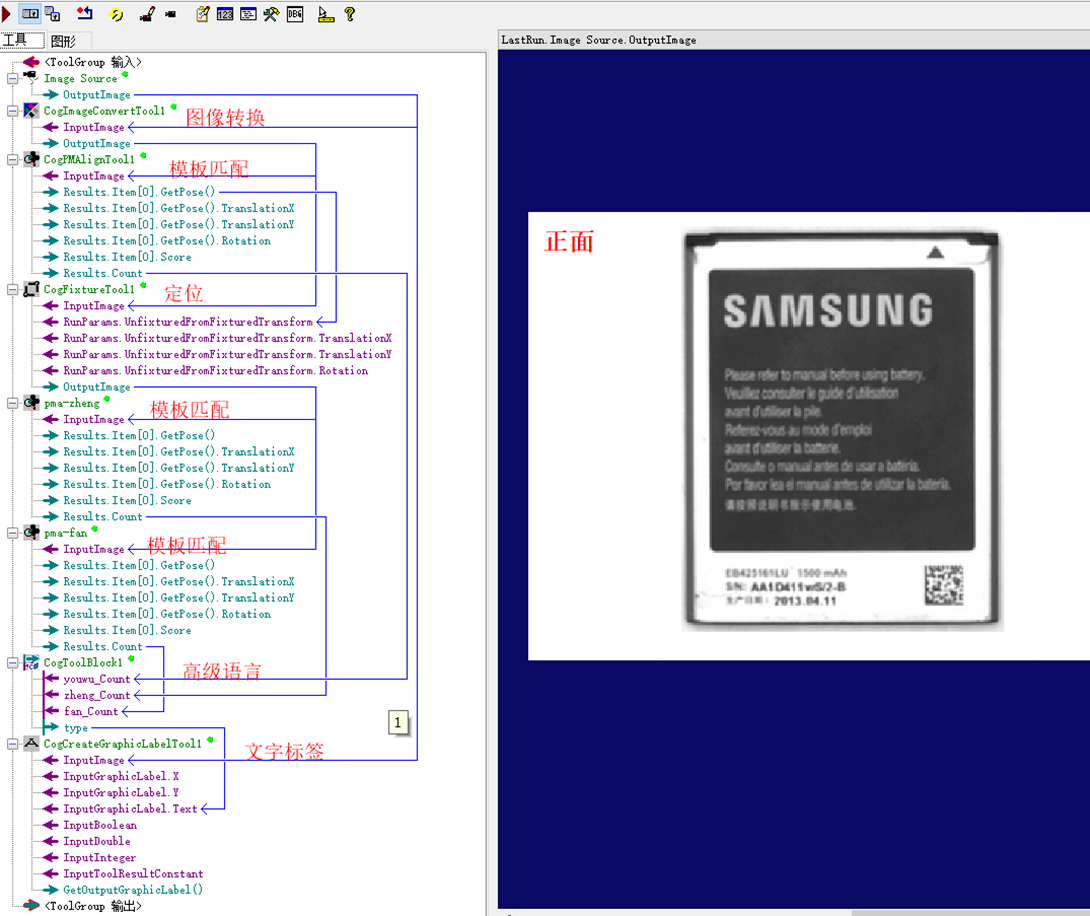Select the CogCreateGraphicLabelTool1 label

[x=122, y=744]
